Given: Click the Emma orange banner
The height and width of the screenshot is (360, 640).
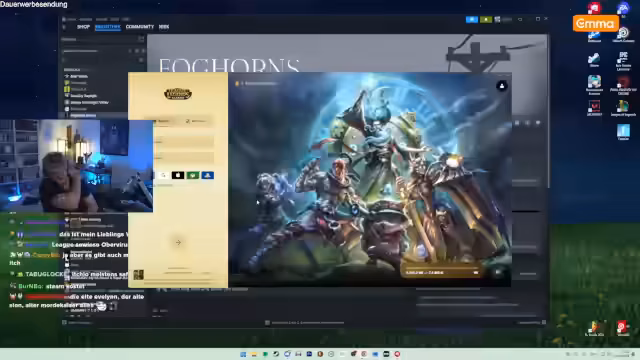Looking at the screenshot, I should 596,23.
